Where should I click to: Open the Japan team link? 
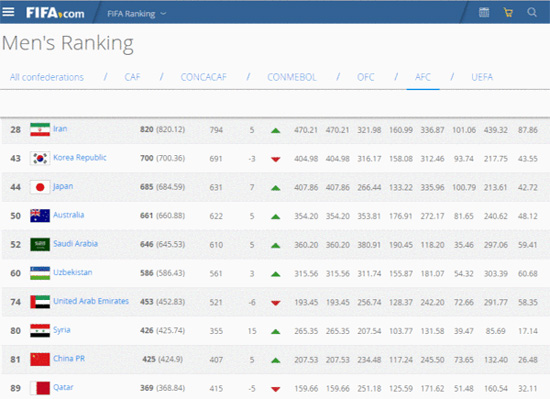63,187
